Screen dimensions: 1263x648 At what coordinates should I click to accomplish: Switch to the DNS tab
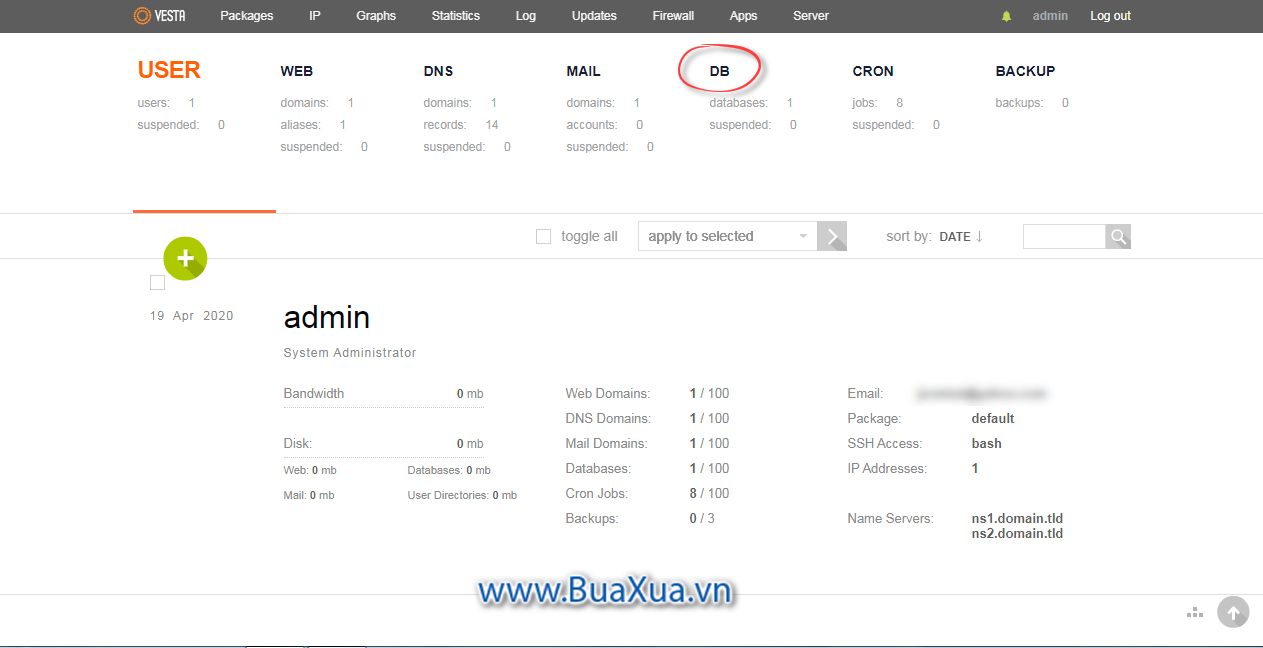tap(438, 71)
